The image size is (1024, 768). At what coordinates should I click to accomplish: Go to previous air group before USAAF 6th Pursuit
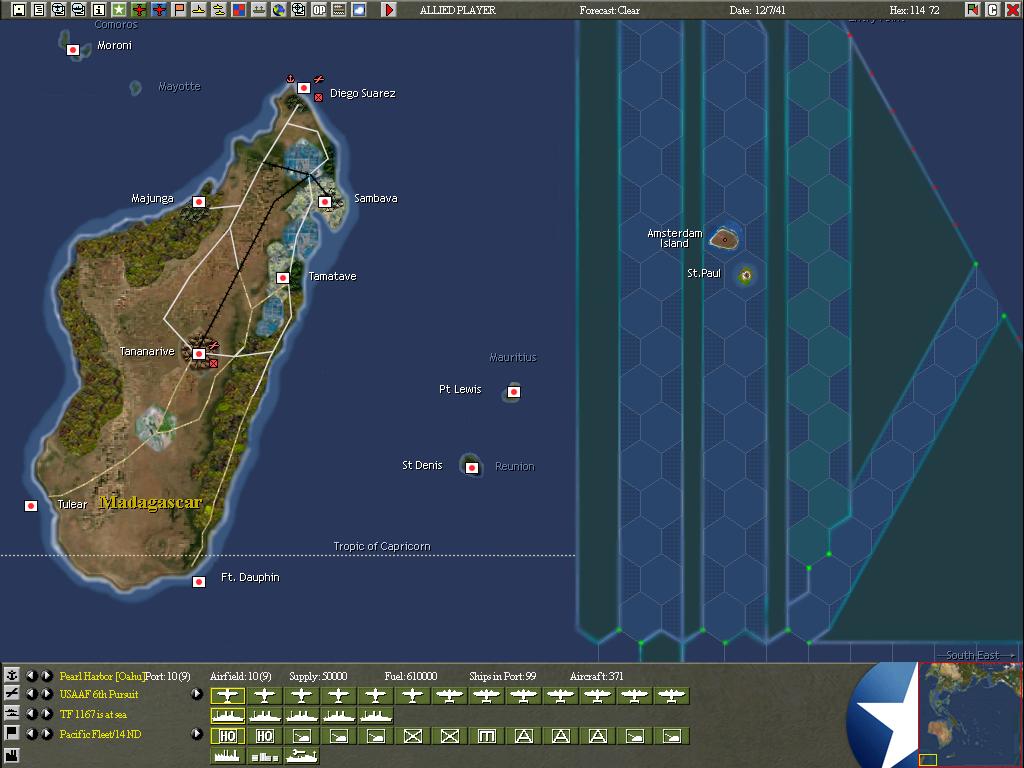(31, 694)
